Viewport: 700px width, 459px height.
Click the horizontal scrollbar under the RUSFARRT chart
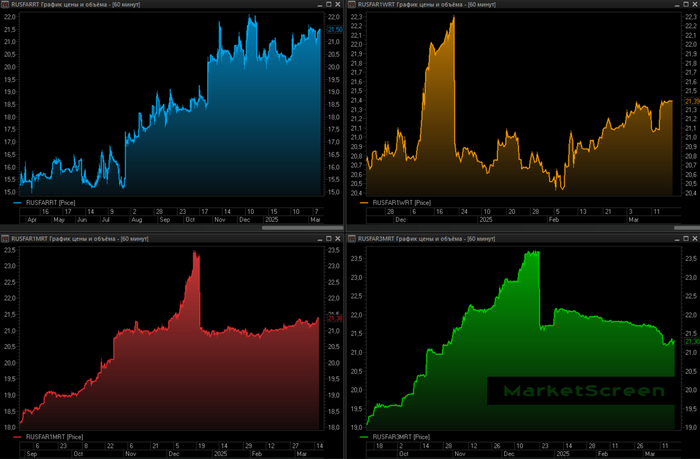300,228
